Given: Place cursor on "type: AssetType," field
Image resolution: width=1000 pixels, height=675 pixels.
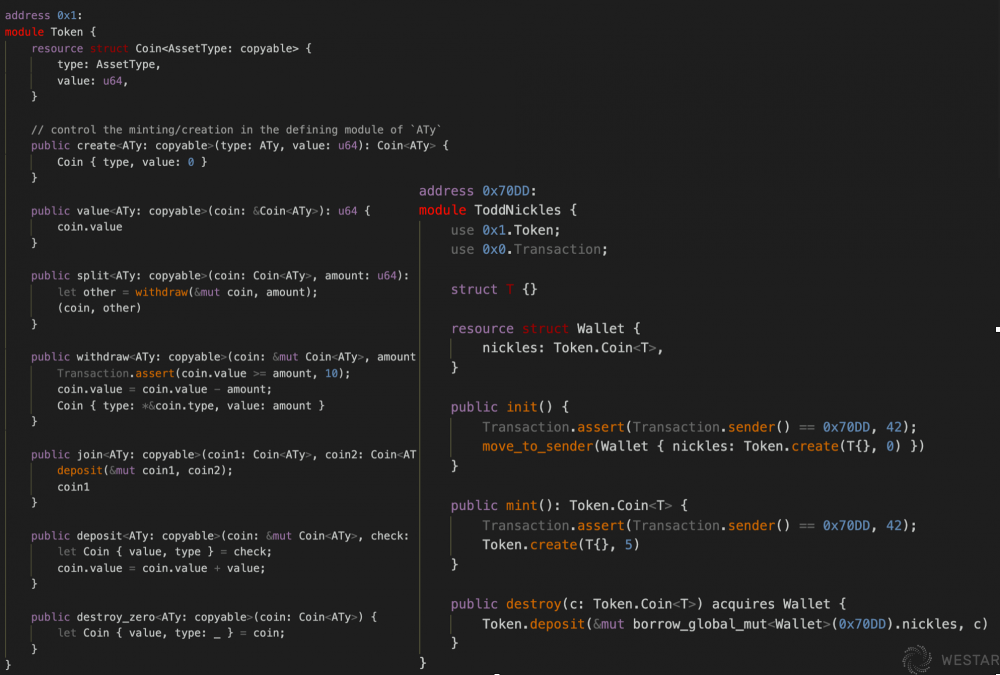Looking at the screenshot, I should (x=109, y=64).
